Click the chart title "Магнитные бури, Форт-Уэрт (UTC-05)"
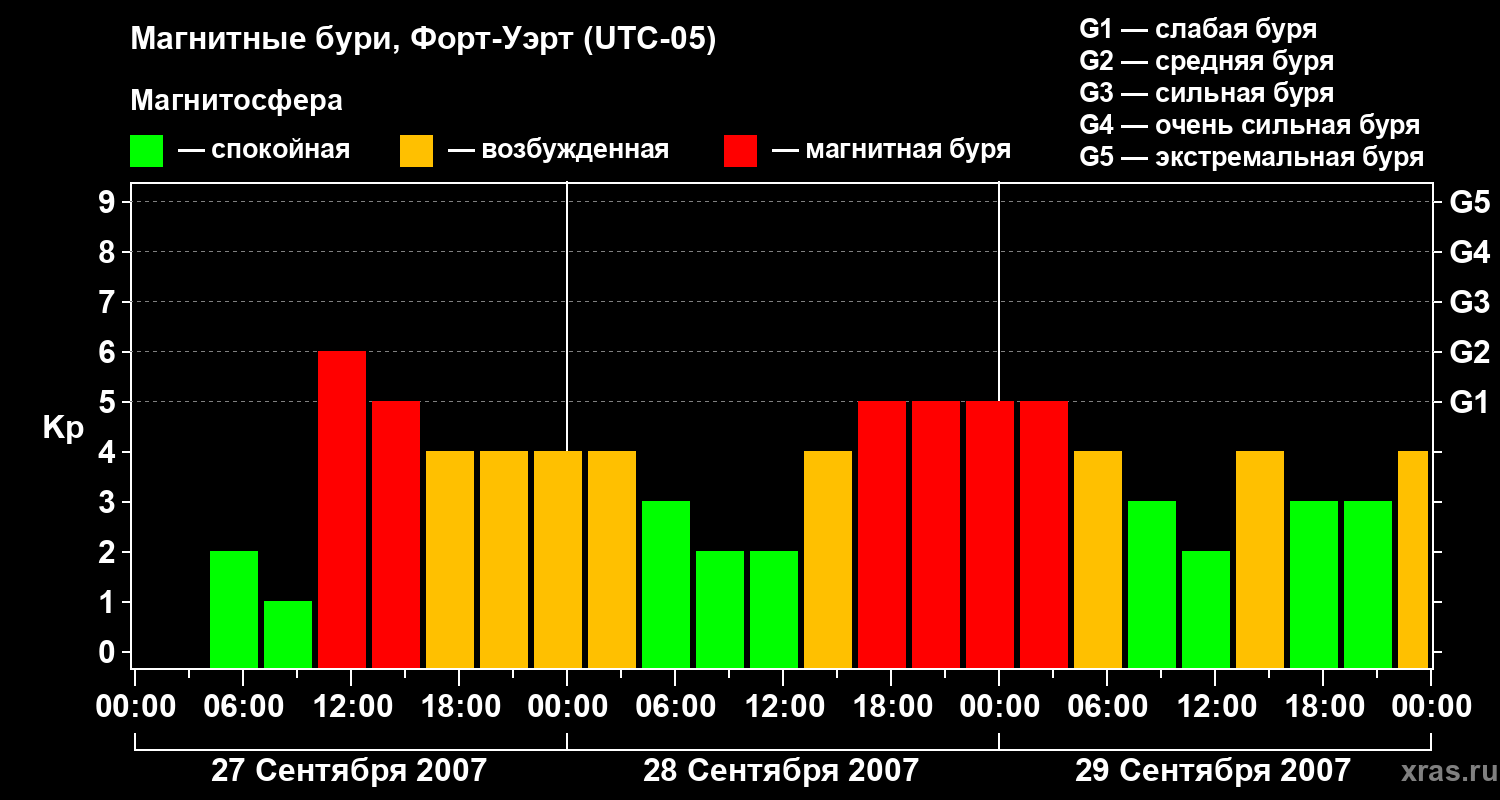Image resolution: width=1500 pixels, height=800 pixels. click(424, 40)
